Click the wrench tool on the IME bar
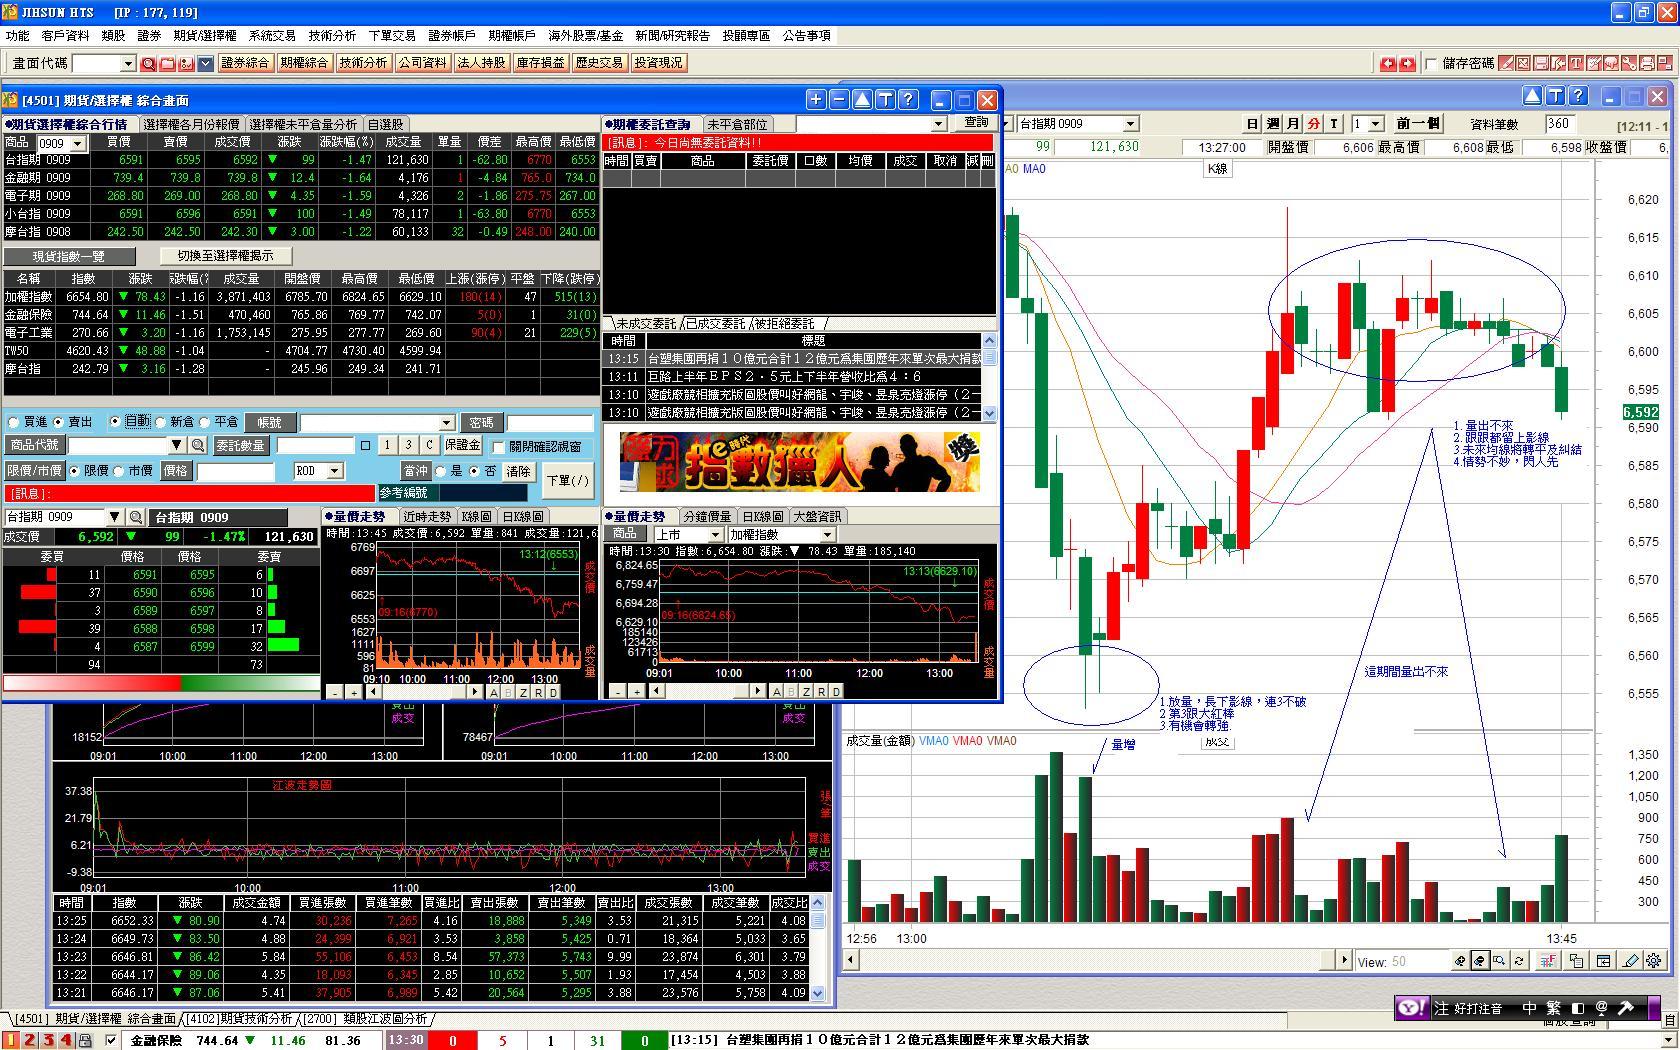Image resolution: width=1680 pixels, height=1050 pixels. click(1624, 1008)
